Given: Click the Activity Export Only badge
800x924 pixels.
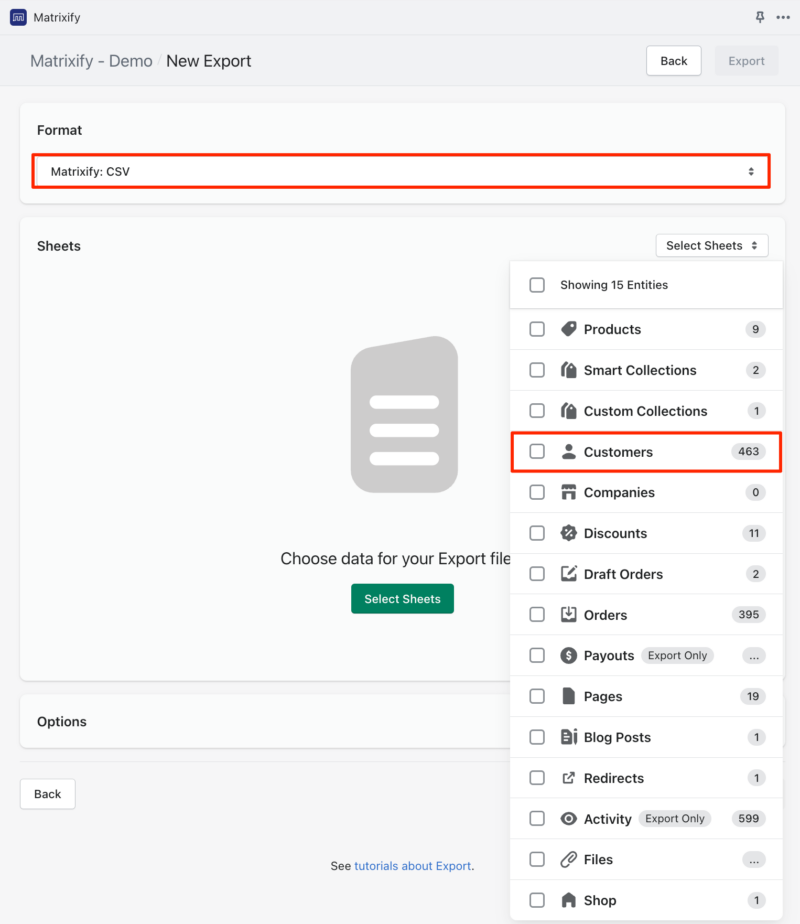Looking at the screenshot, I should pyautogui.click(x=675, y=819).
